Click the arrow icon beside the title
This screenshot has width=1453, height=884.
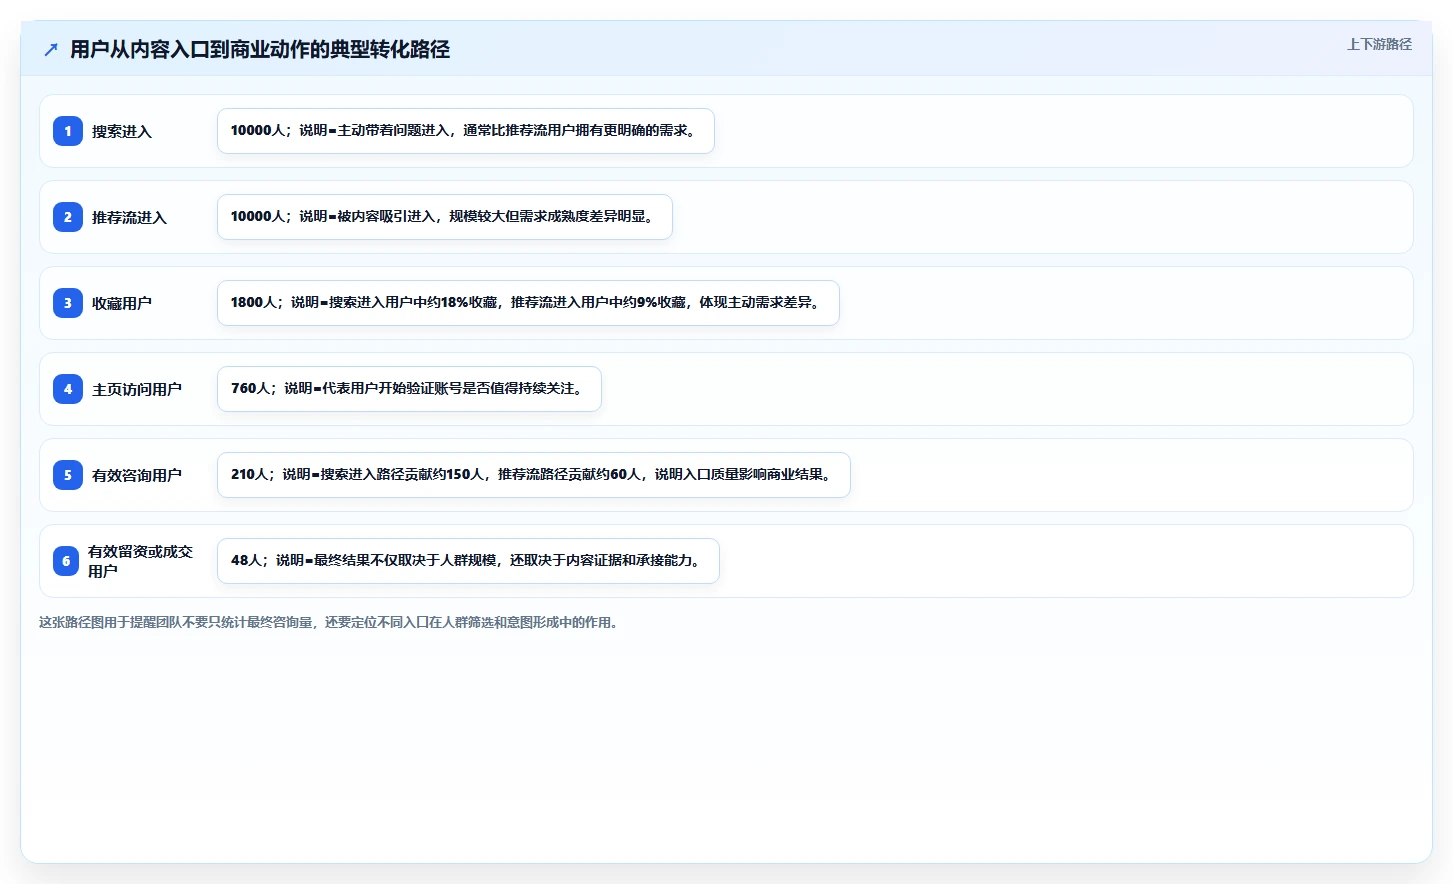[51, 49]
